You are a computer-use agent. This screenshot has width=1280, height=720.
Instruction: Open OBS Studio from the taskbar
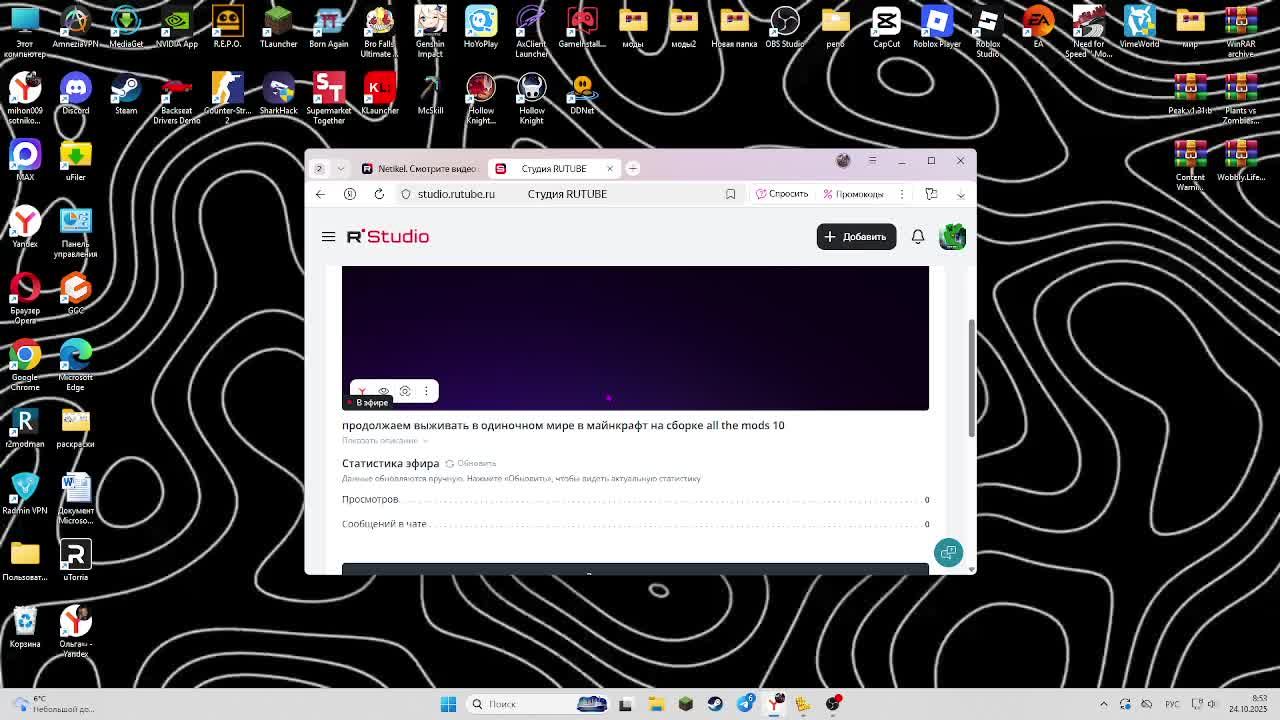click(833, 704)
